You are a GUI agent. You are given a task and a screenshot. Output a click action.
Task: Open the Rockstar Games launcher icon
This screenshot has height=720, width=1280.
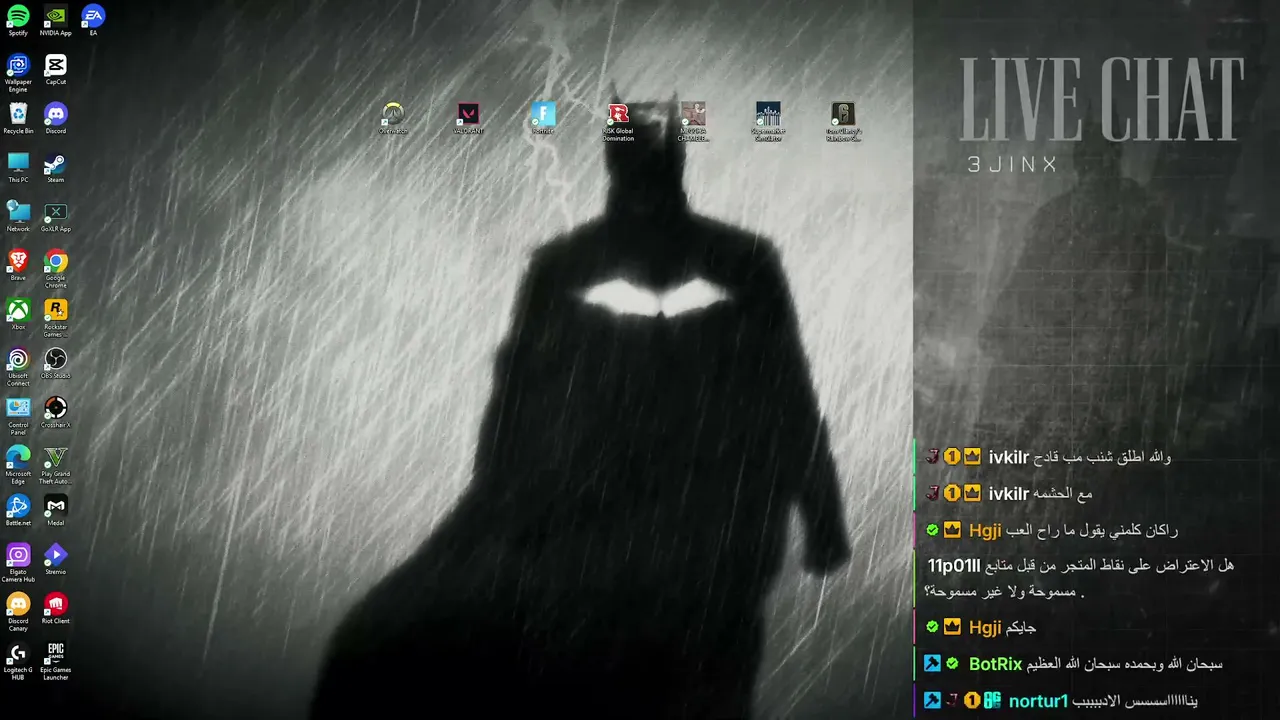point(56,318)
